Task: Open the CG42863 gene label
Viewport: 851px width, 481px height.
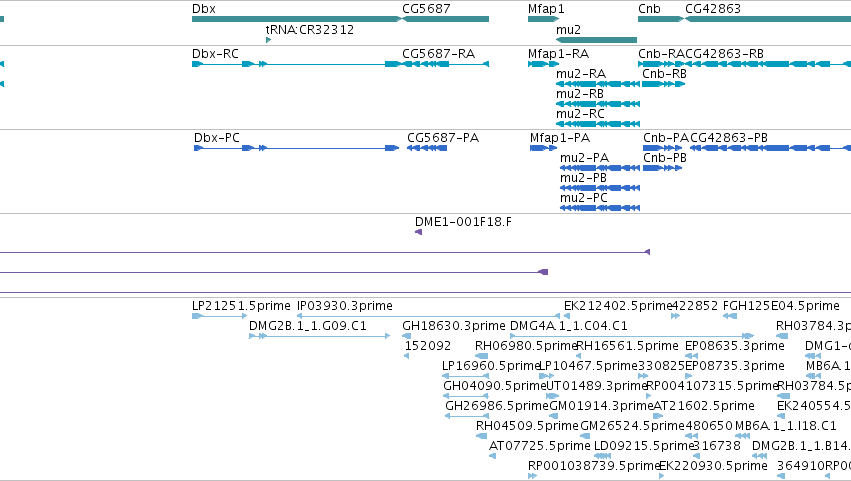Action: [x=713, y=9]
